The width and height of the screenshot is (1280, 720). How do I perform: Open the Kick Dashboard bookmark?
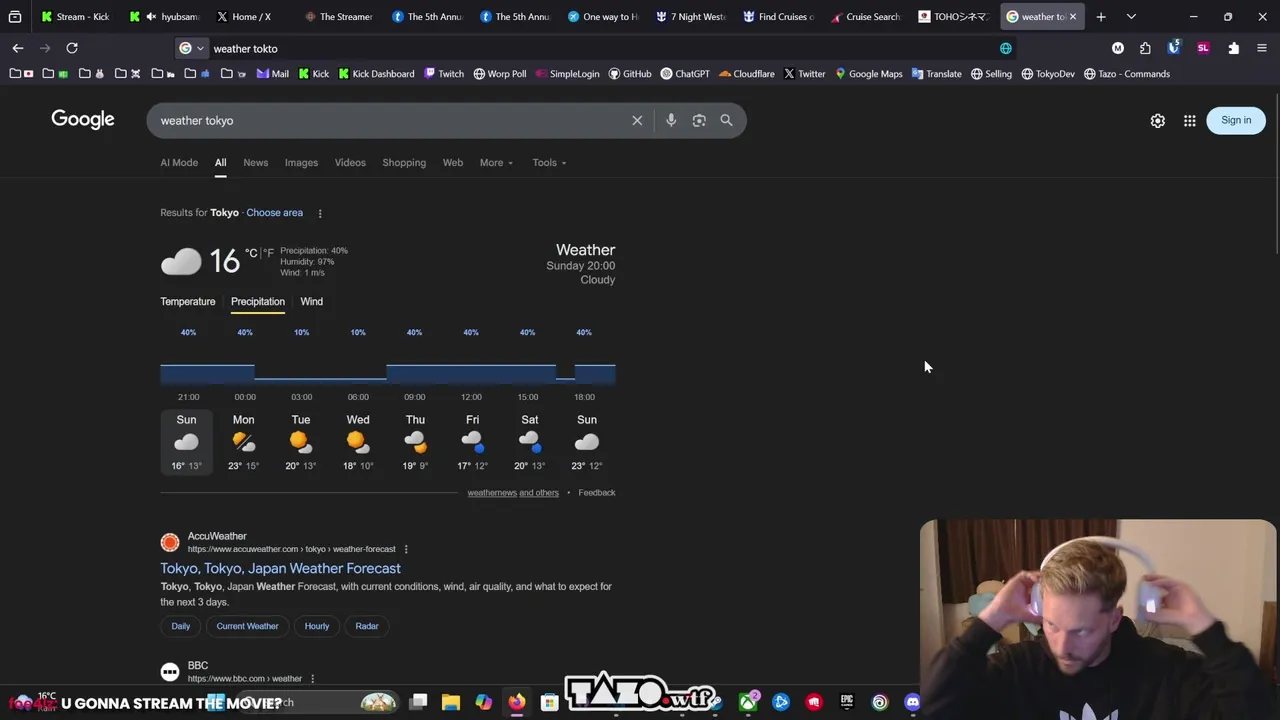click(376, 73)
